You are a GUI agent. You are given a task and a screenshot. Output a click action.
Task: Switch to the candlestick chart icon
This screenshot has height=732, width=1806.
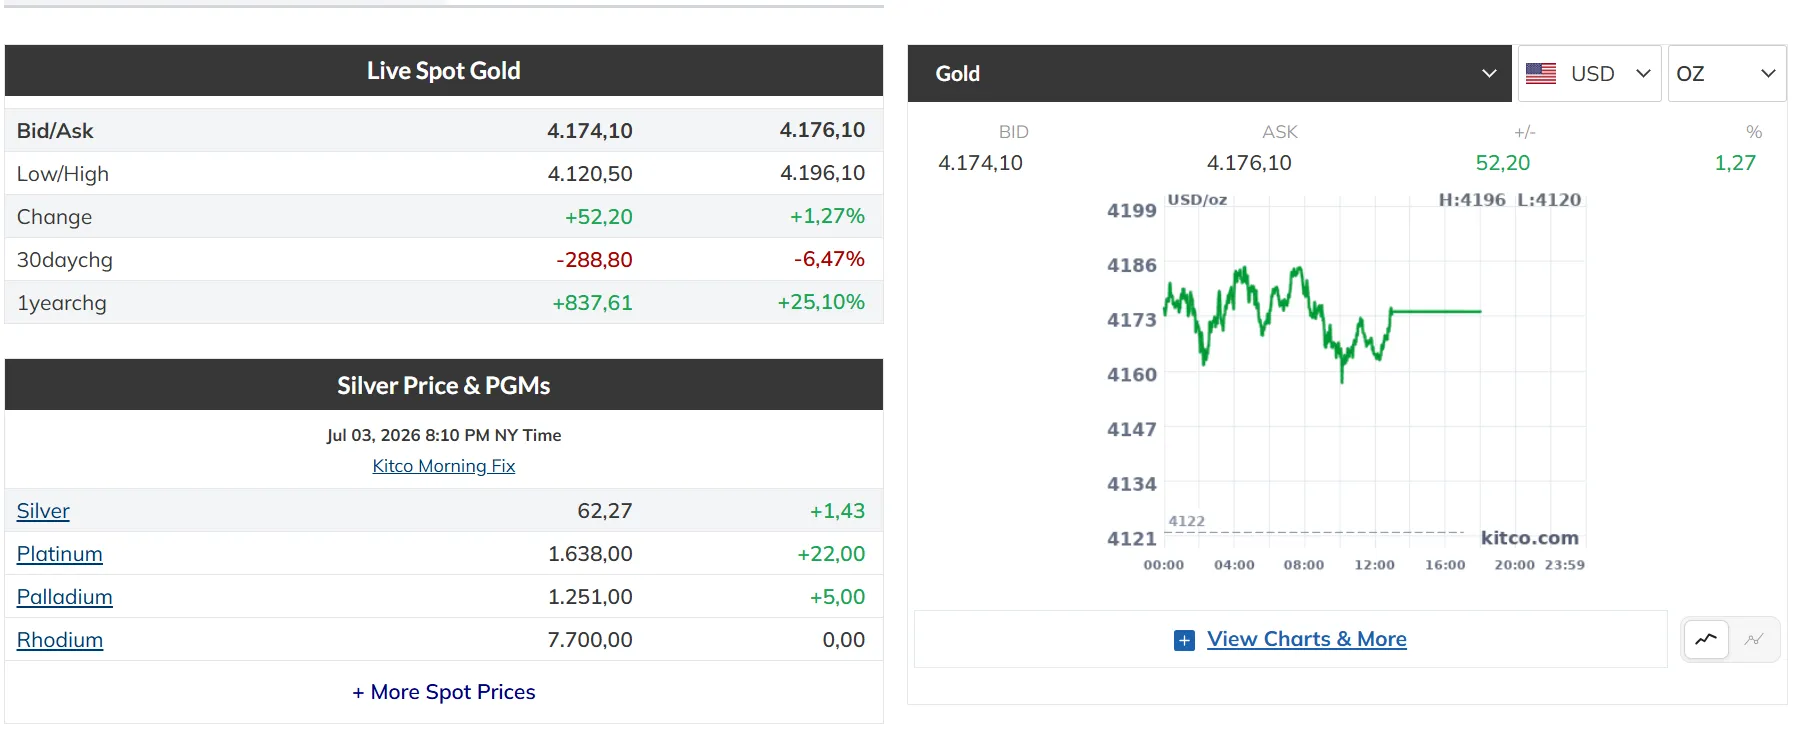[x=1754, y=639]
